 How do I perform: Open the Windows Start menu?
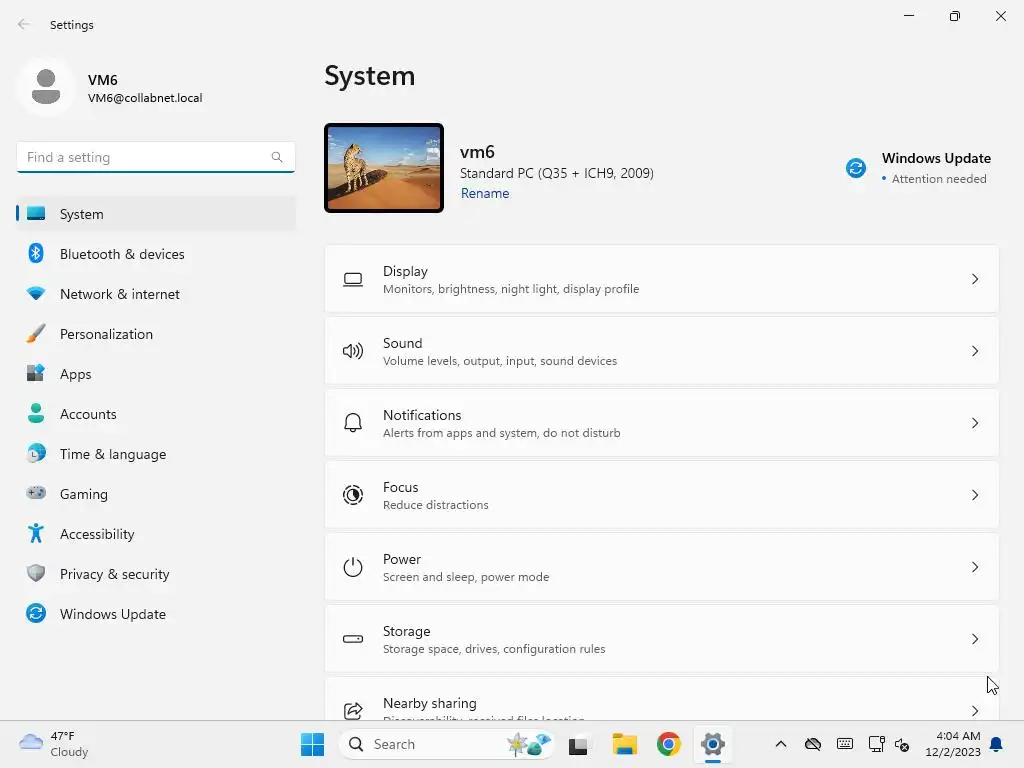tap(312, 744)
